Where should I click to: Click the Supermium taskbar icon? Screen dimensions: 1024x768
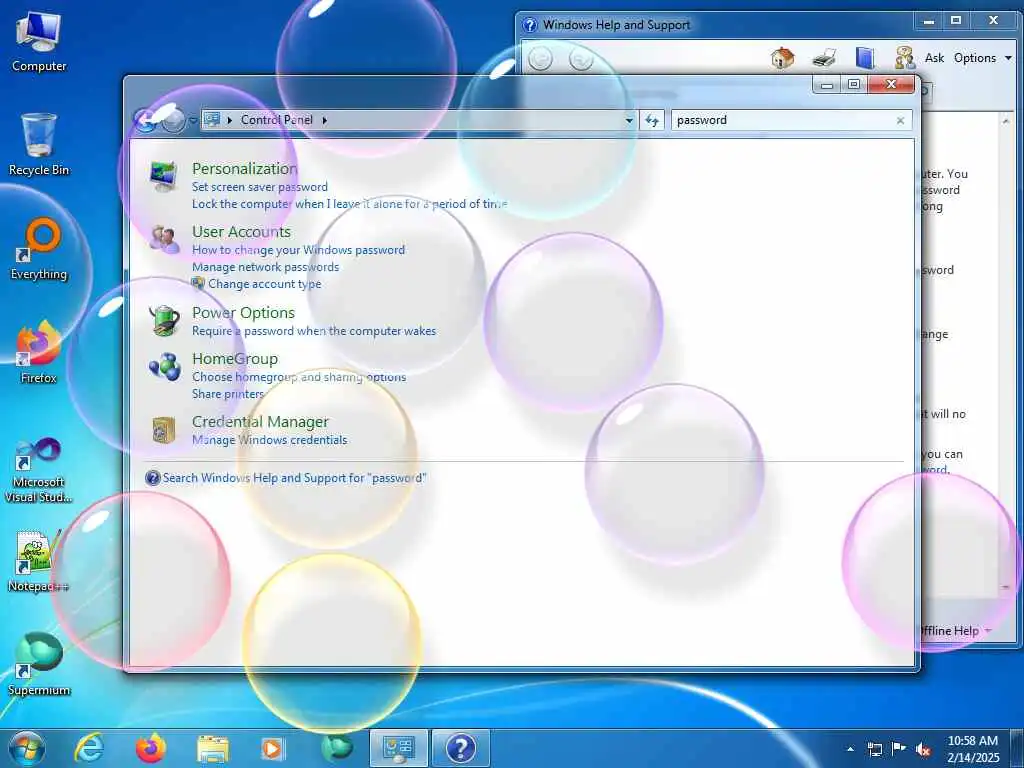337,748
